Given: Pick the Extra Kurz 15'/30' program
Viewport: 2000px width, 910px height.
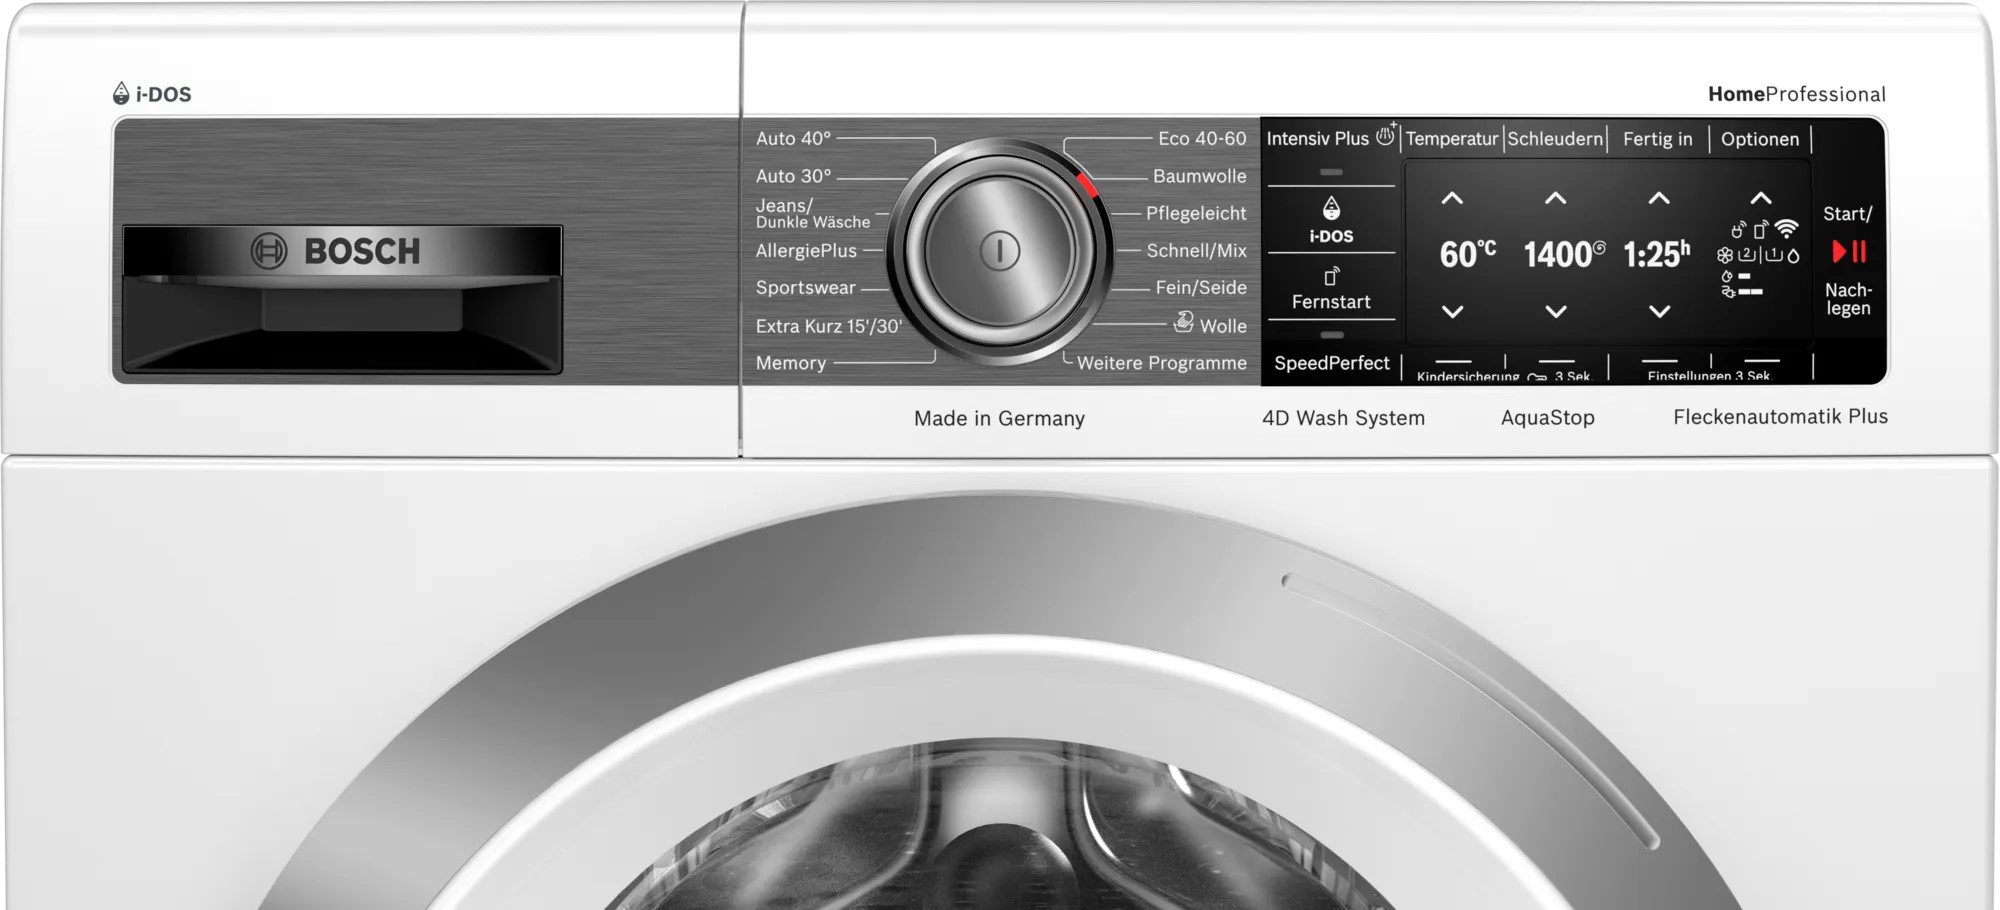Looking at the screenshot, I should tap(829, 326).
